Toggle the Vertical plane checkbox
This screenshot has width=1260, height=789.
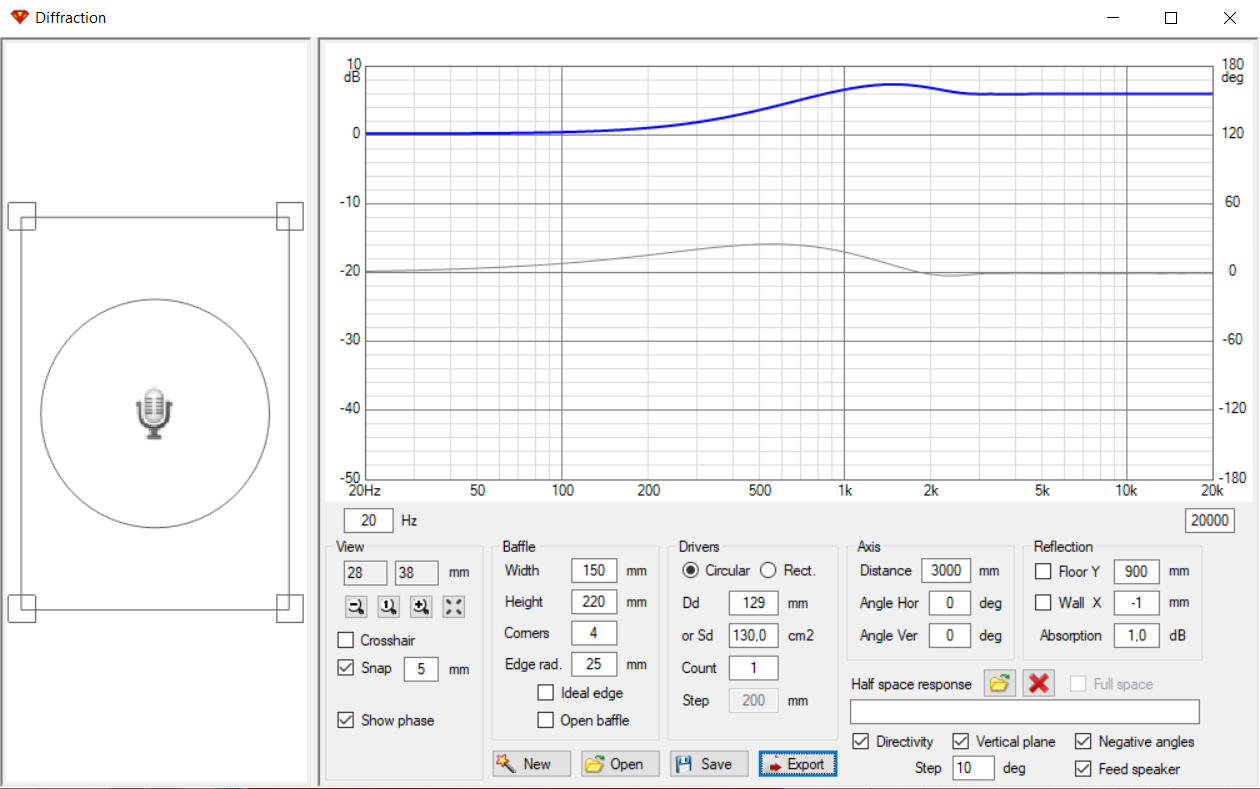(961, 742)
